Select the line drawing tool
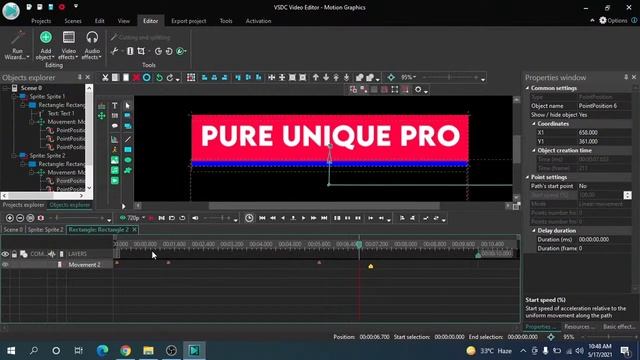 coord(128,140)
